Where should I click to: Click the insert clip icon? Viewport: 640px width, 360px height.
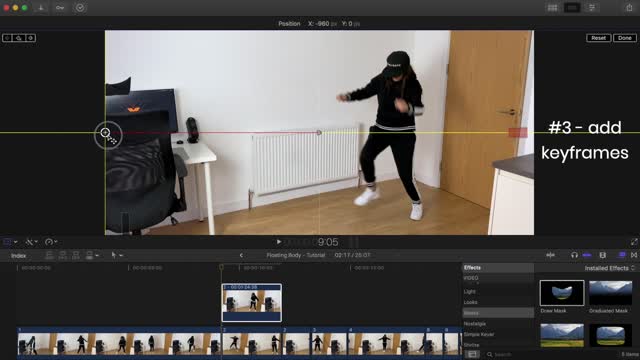[62, 256]
